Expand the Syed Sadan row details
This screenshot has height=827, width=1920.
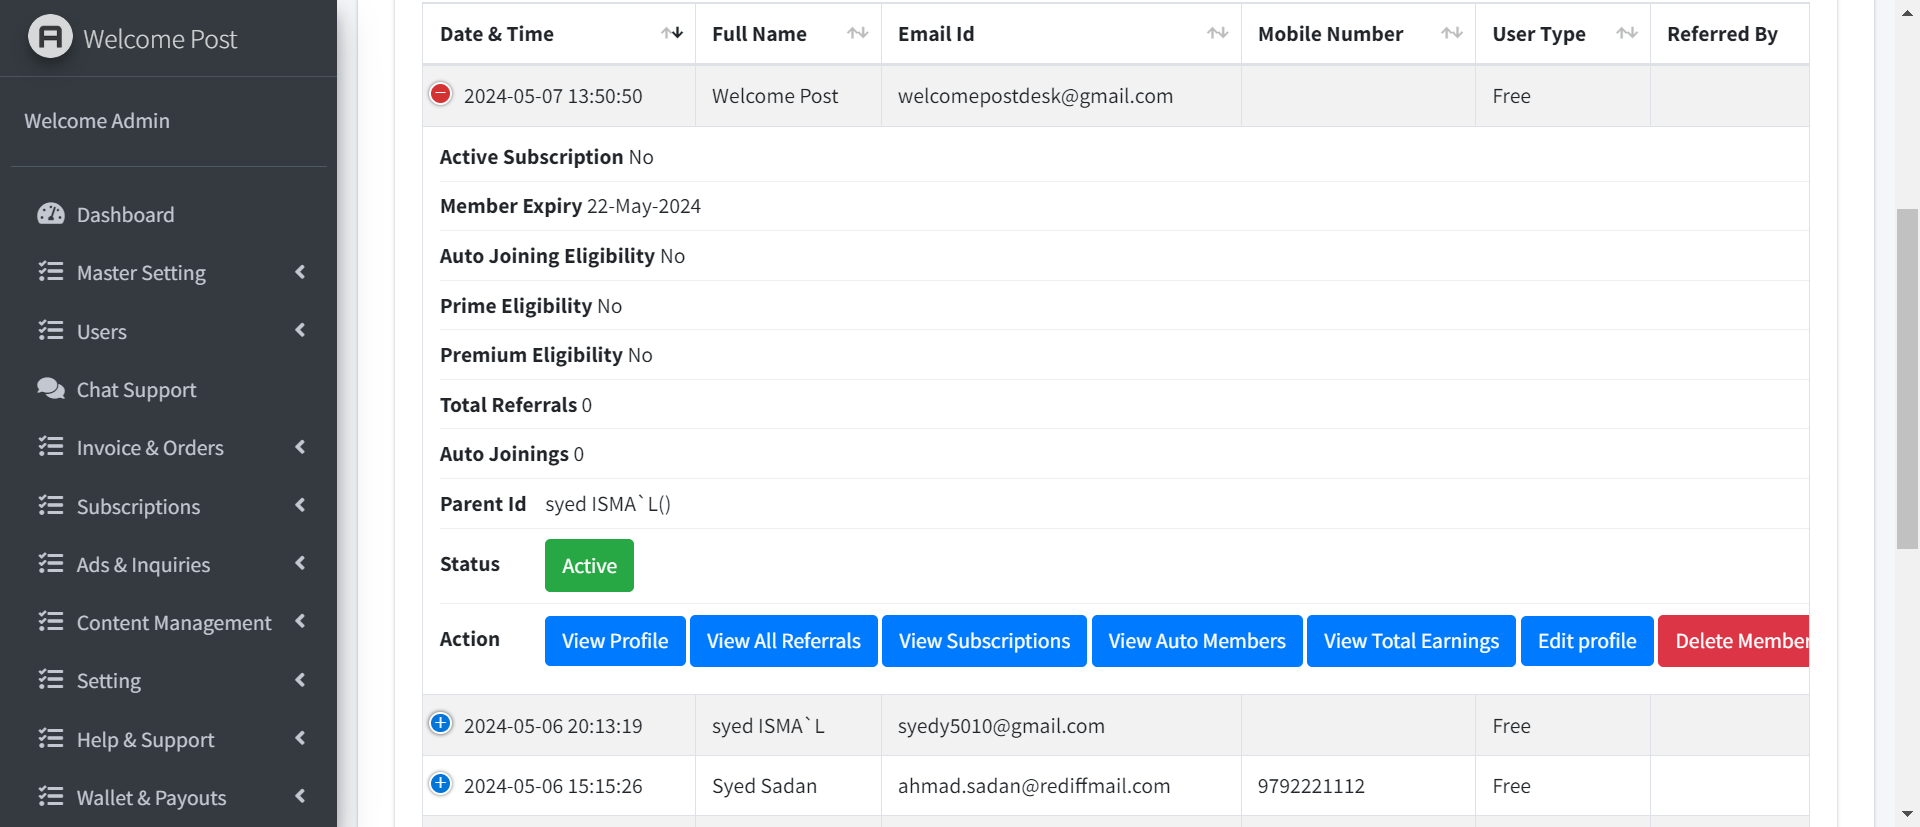click(x=440, y=784)
